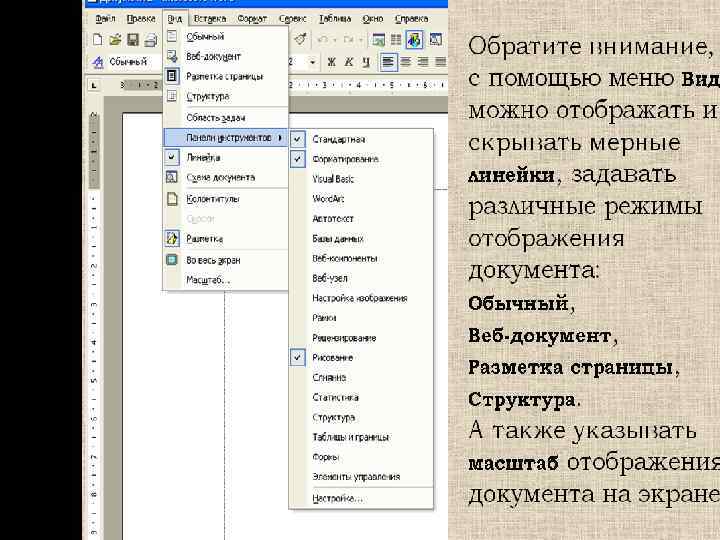Choose the Разметка markup menu item
720x540 pixels.
pos(226,239)
